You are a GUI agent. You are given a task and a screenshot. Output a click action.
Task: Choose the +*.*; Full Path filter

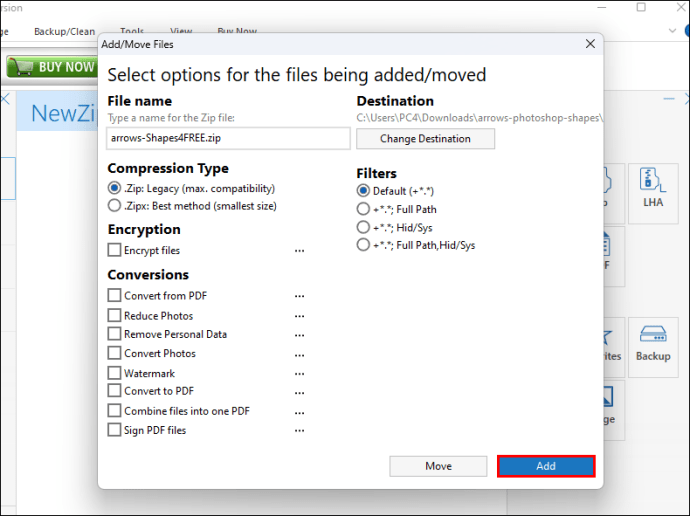(x=364, y=210)
